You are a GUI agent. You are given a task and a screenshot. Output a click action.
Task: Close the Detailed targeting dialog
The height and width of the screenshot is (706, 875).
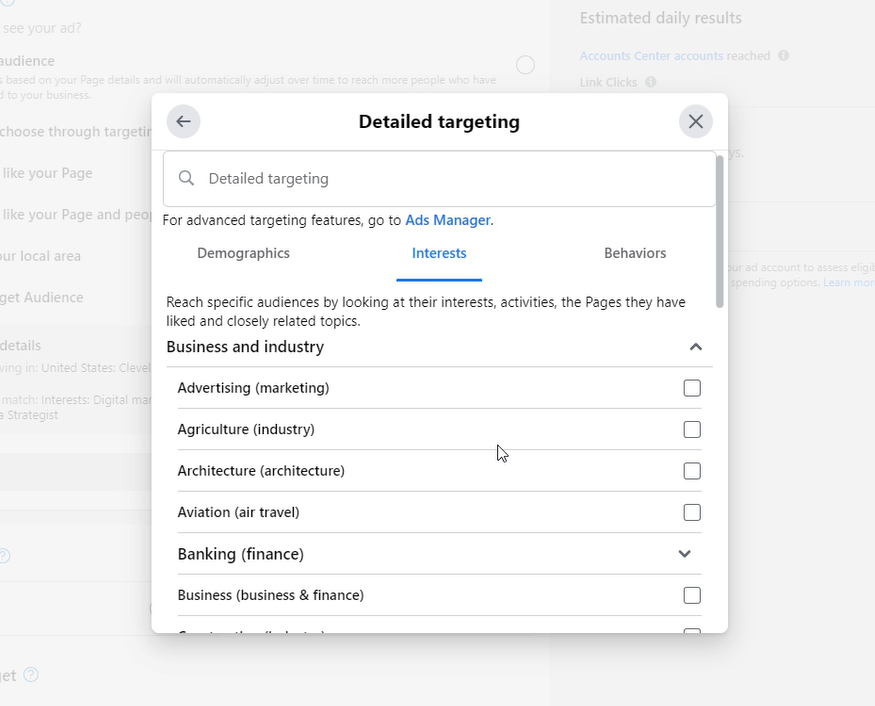click(696, 121)
